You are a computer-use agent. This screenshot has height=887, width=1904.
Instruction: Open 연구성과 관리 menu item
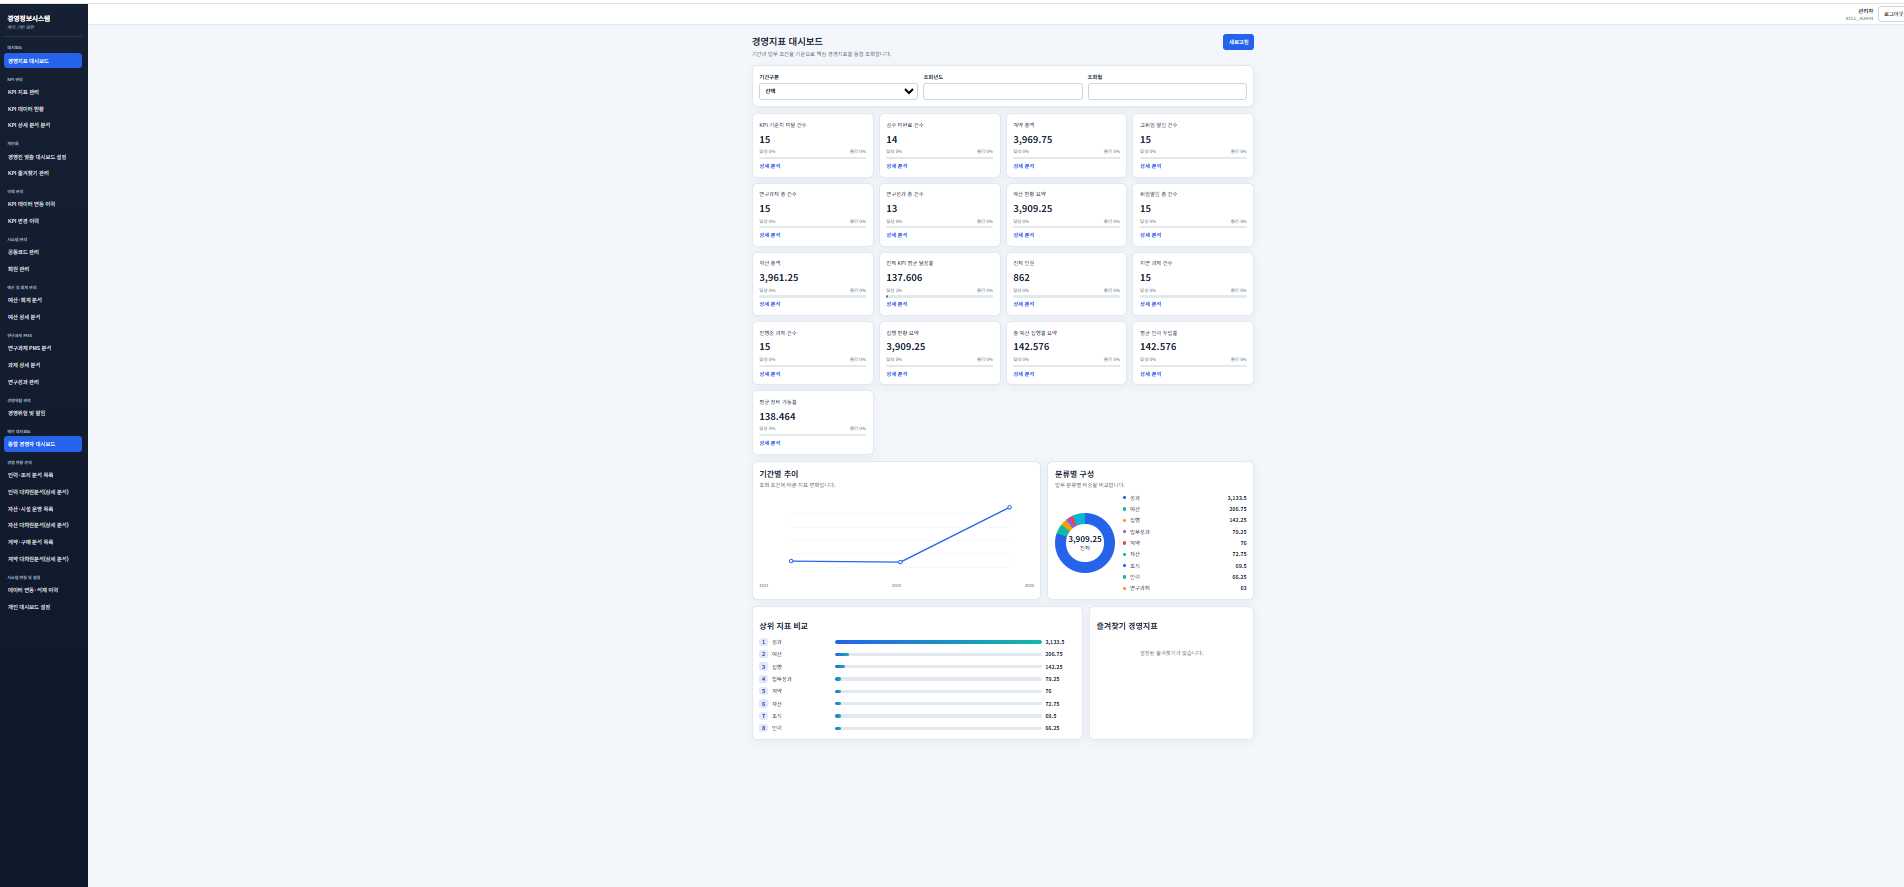click(43, 382)
